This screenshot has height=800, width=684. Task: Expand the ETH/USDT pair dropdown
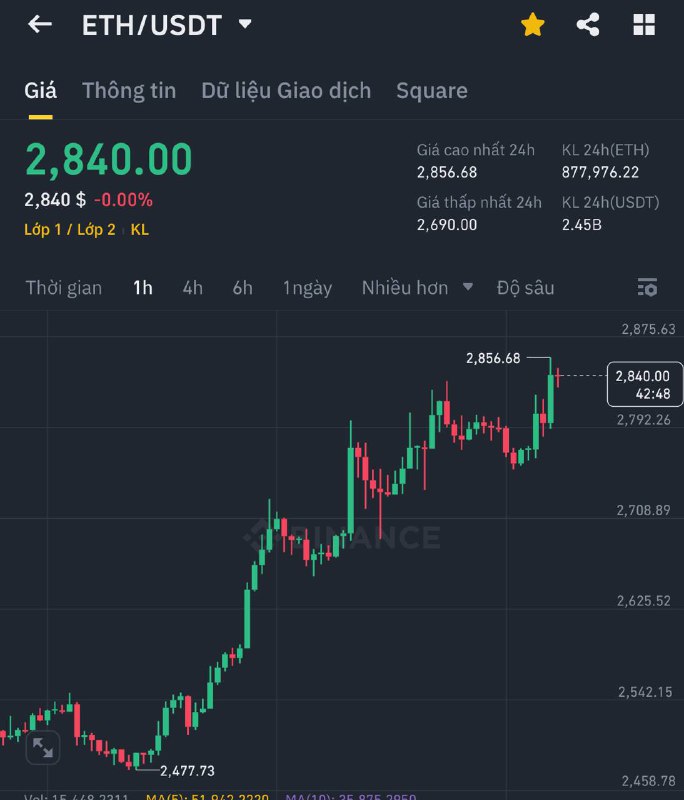[245, 25]
